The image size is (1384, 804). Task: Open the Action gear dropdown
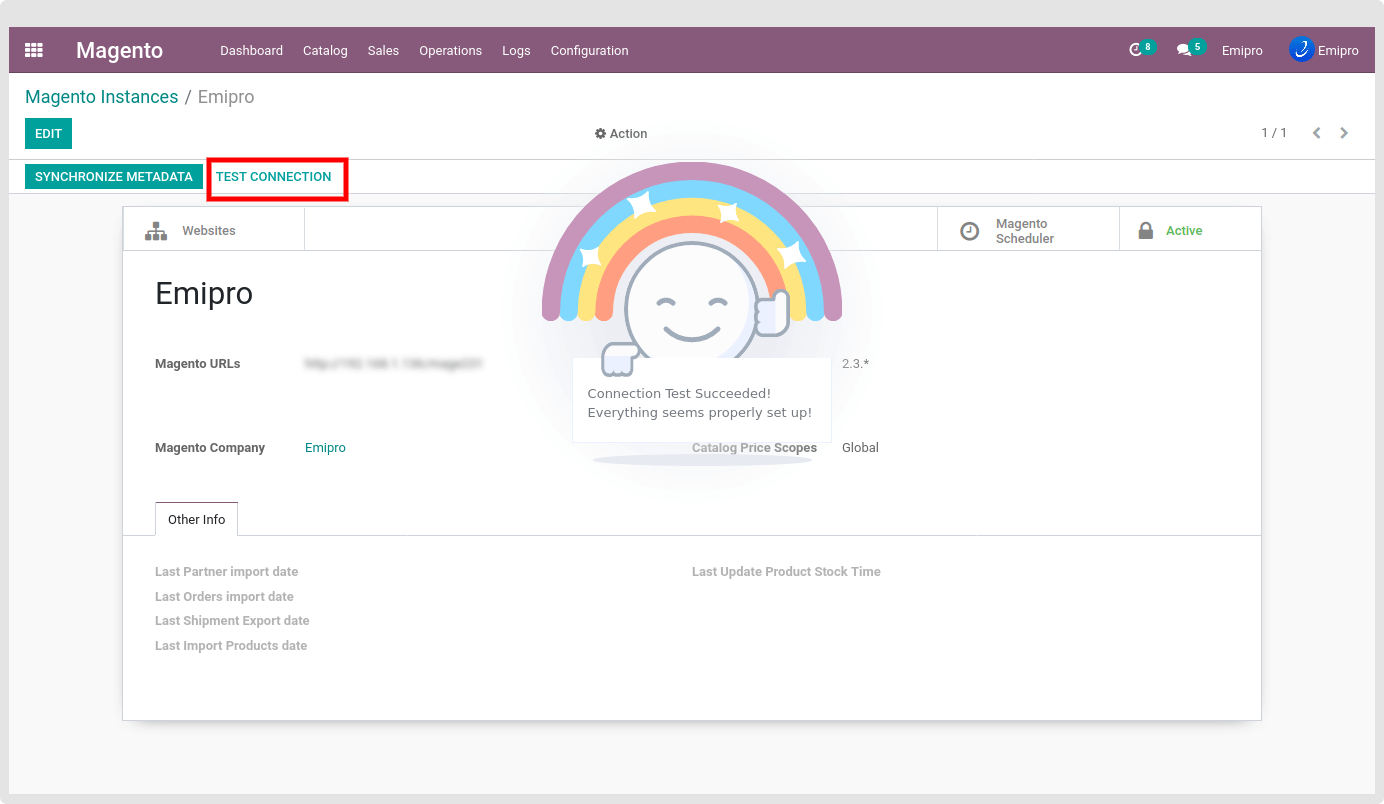coord(621,134)
